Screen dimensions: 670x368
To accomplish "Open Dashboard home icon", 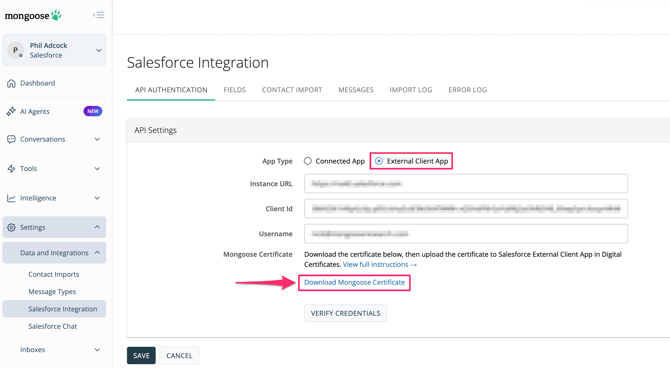I will point(11,83).
